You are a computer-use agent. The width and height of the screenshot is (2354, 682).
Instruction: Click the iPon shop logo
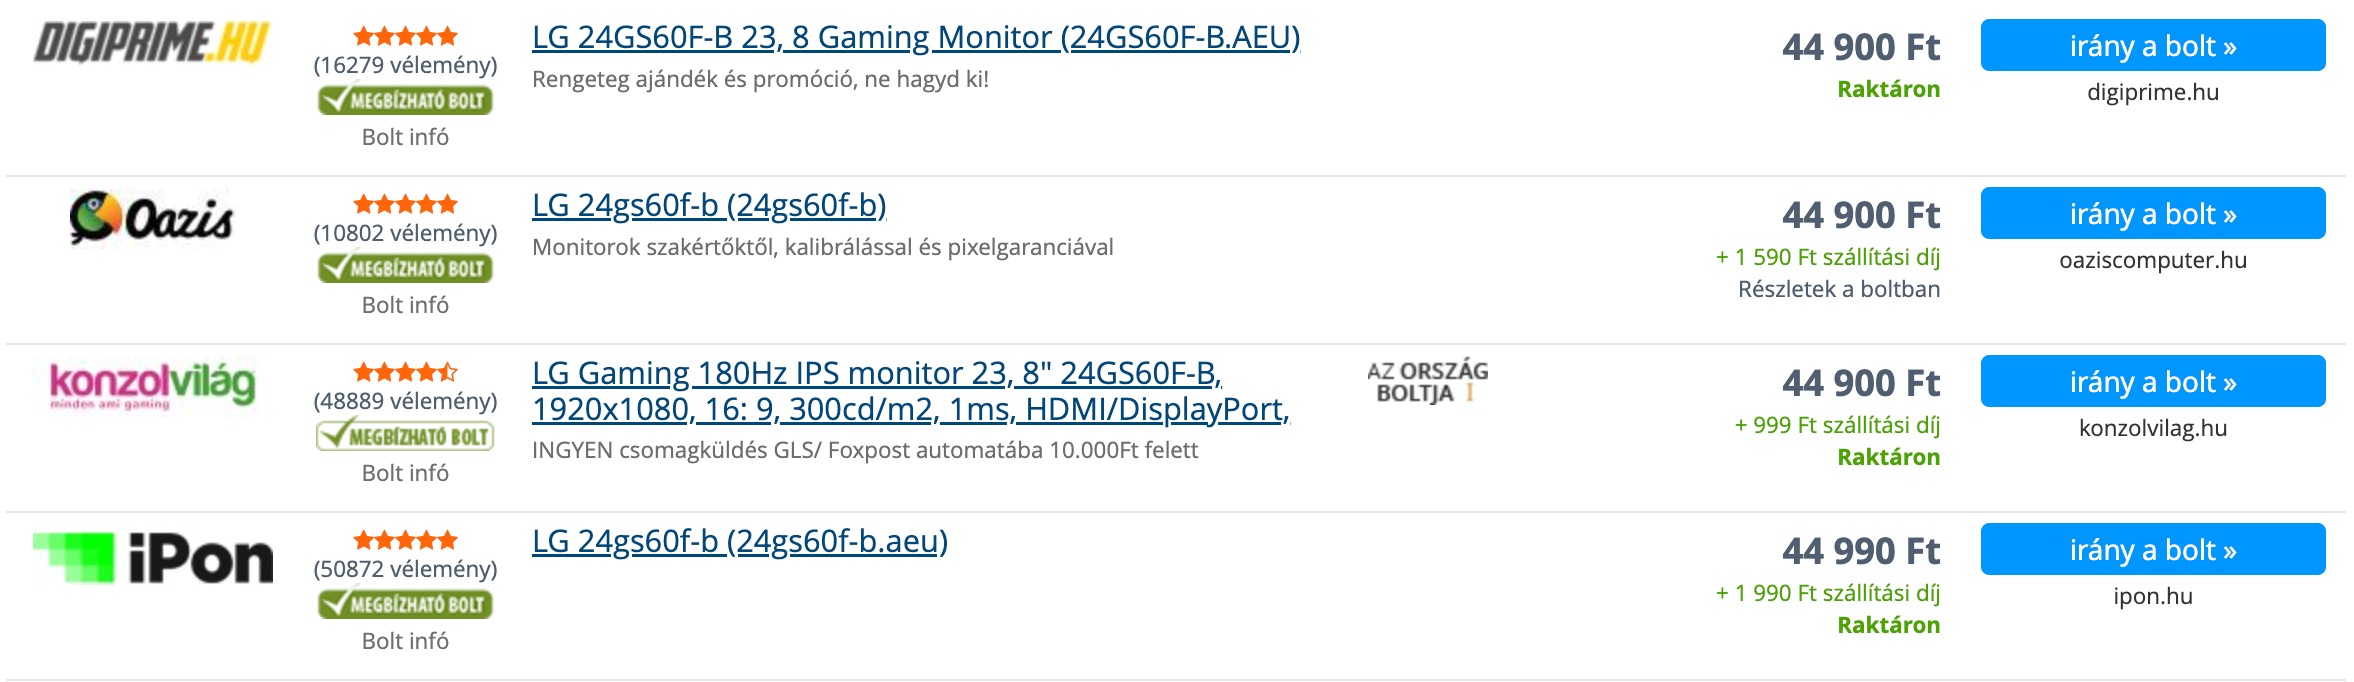point(152,557)
